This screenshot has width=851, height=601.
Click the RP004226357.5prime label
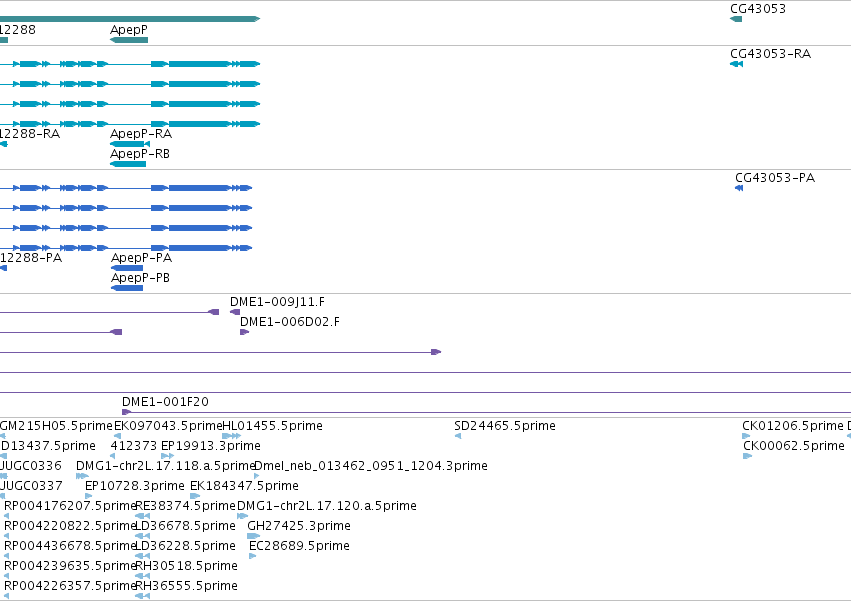70,586
